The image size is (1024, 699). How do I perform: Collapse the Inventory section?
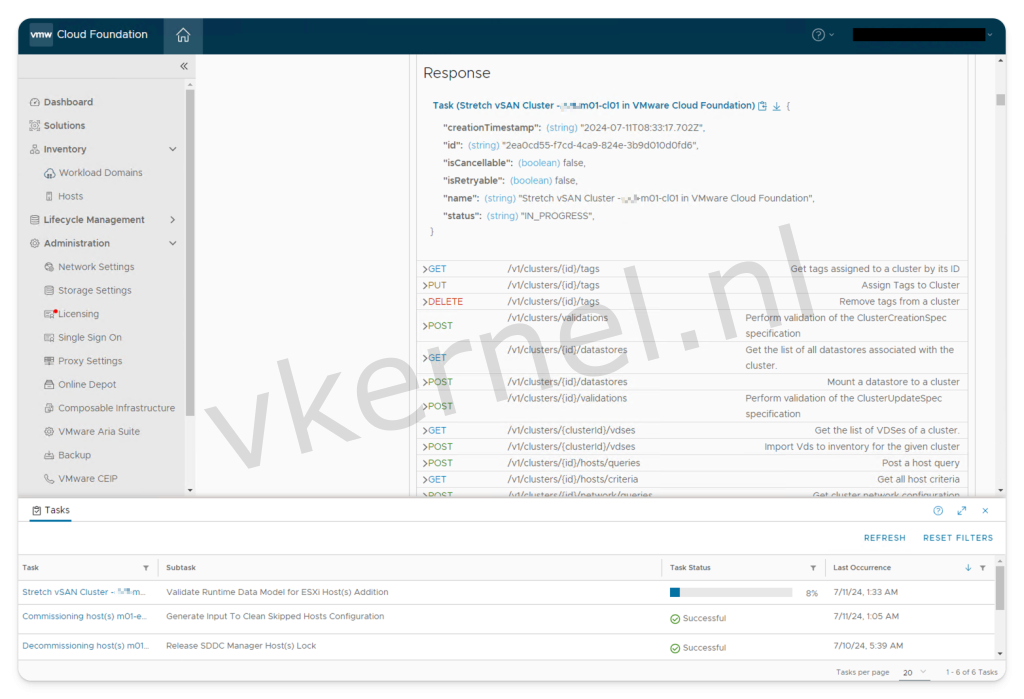172,149
